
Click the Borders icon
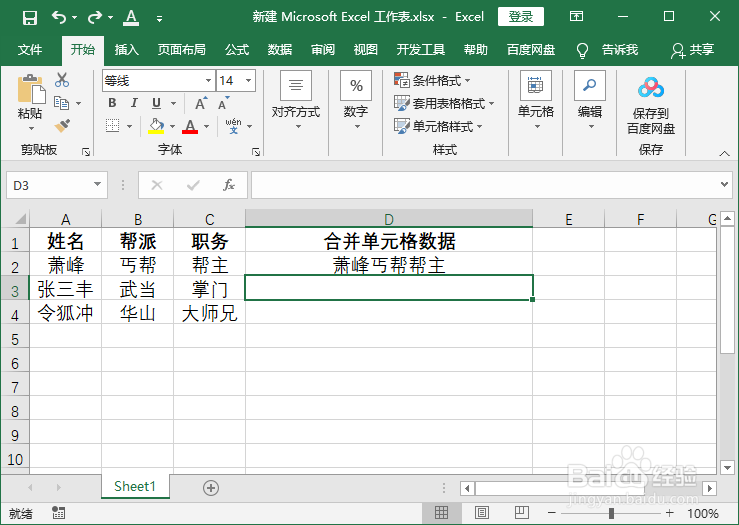click(112, 126)
